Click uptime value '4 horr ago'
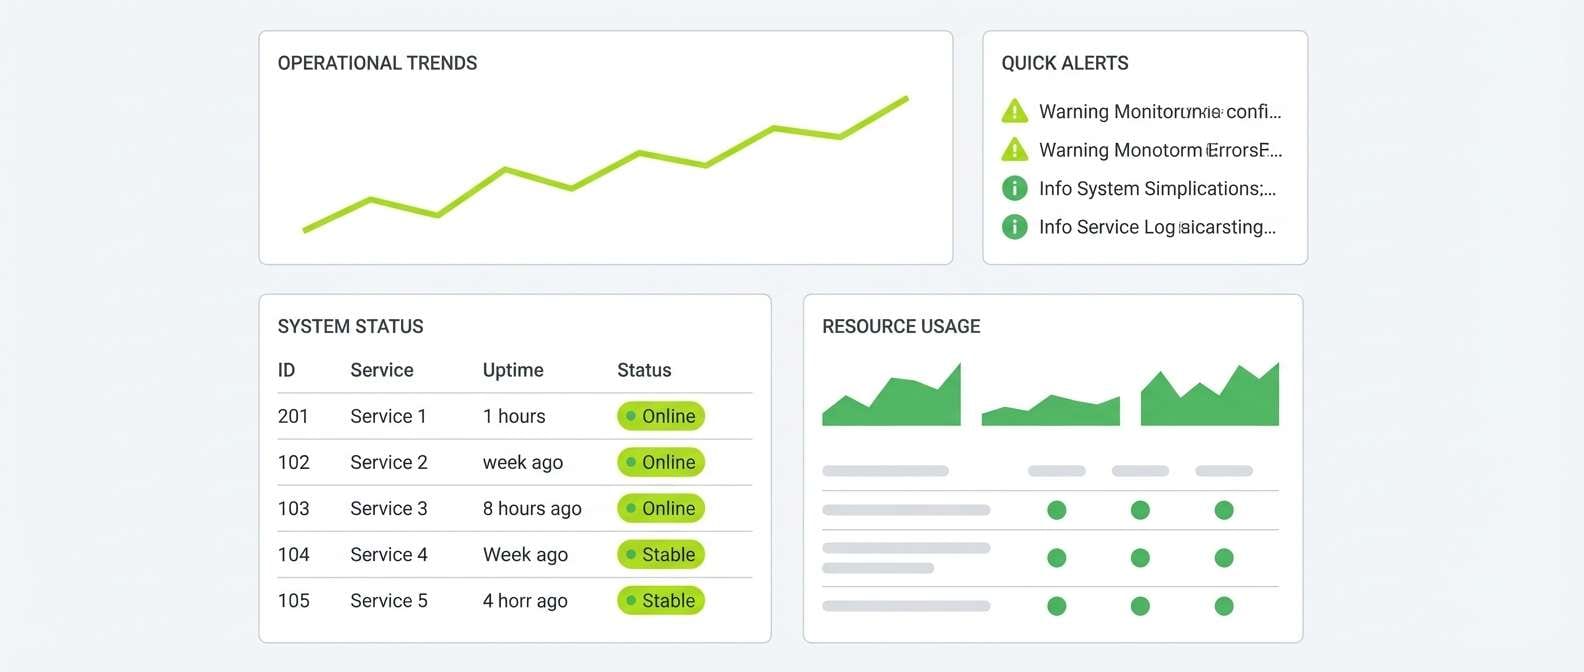 pos(525,600)
